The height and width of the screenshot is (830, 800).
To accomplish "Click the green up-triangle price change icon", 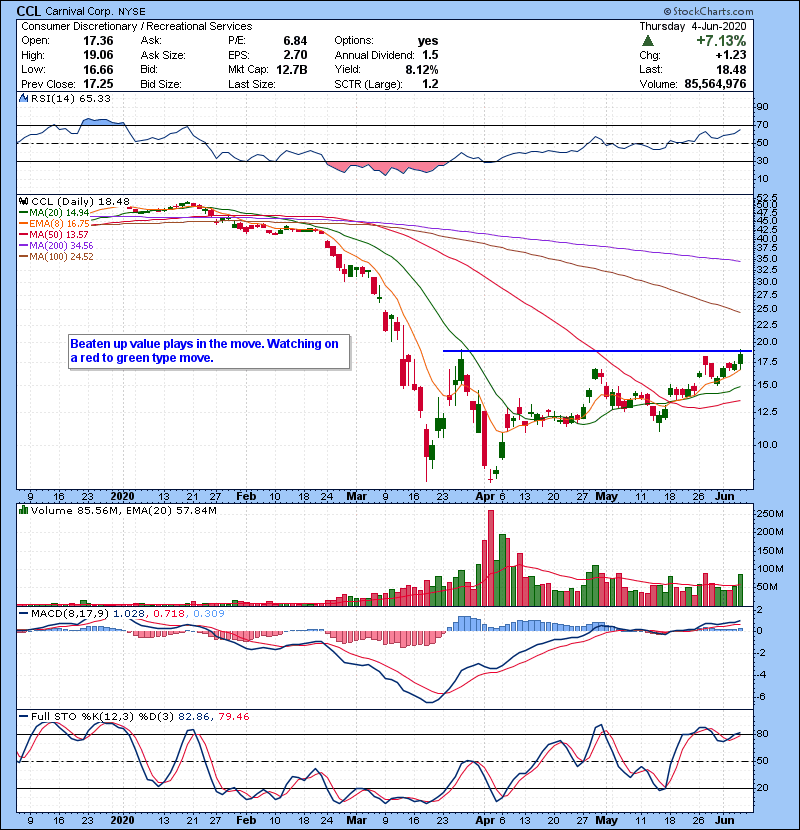I will pos(647,41).
